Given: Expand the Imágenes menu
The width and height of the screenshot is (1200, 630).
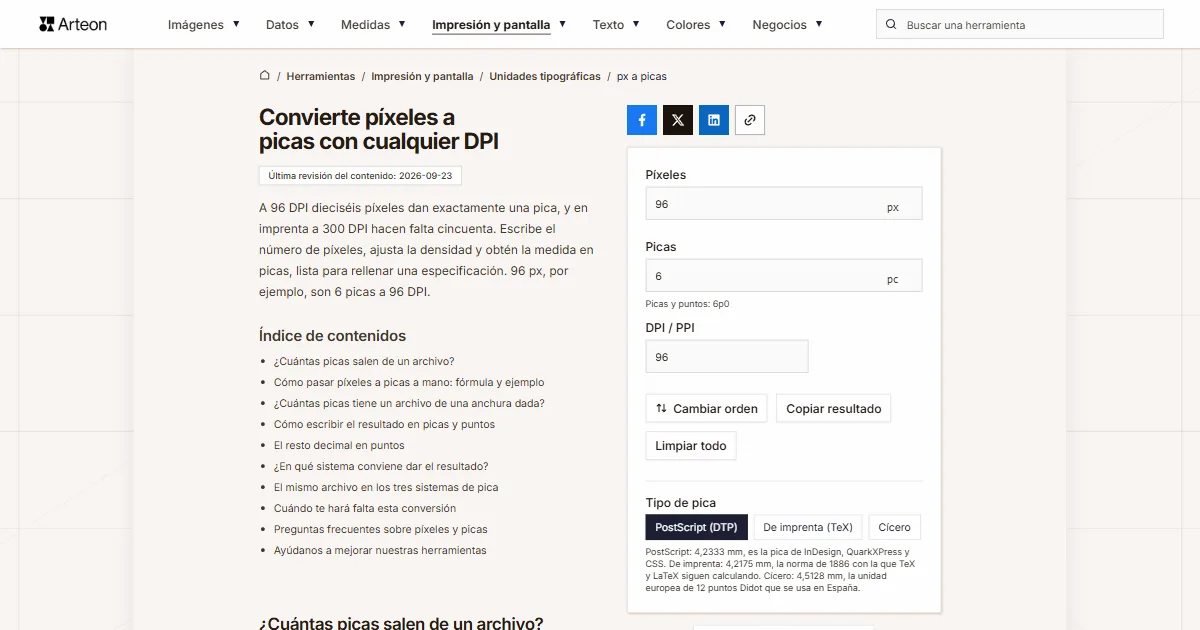Looking at the screenshot, I should pos(204,25).
